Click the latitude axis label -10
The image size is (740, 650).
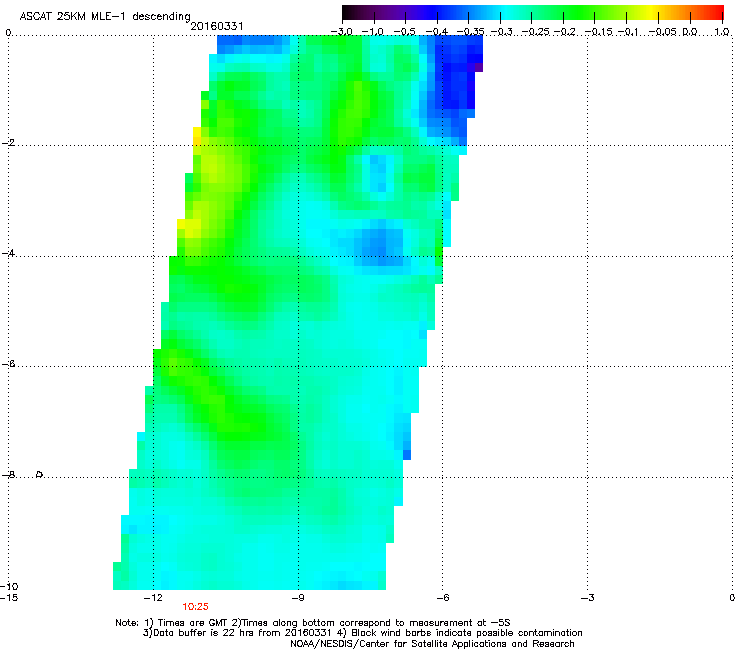point(9,586)
